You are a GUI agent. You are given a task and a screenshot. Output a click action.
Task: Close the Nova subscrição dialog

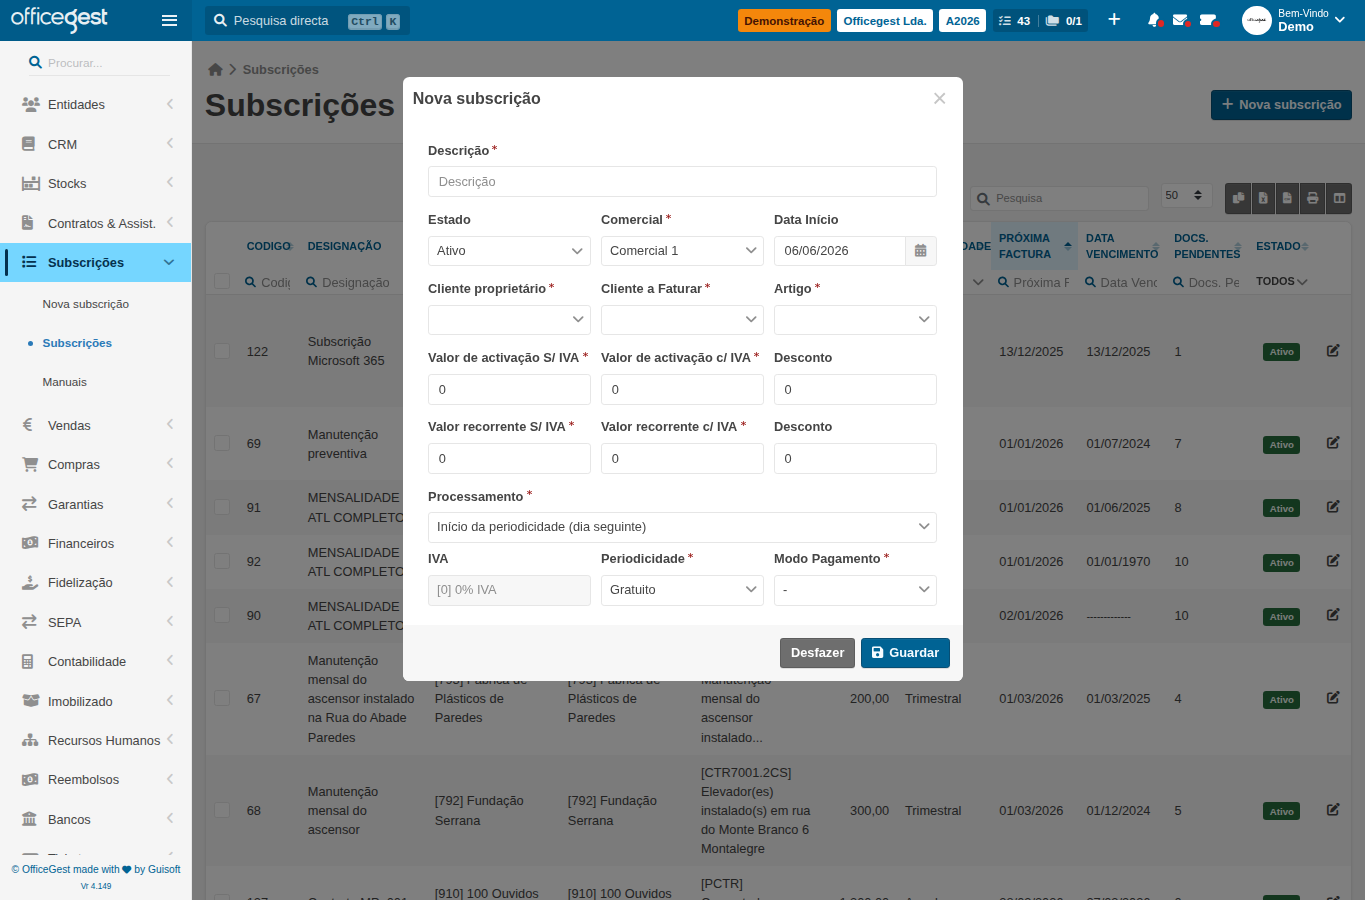click(939, 98)
